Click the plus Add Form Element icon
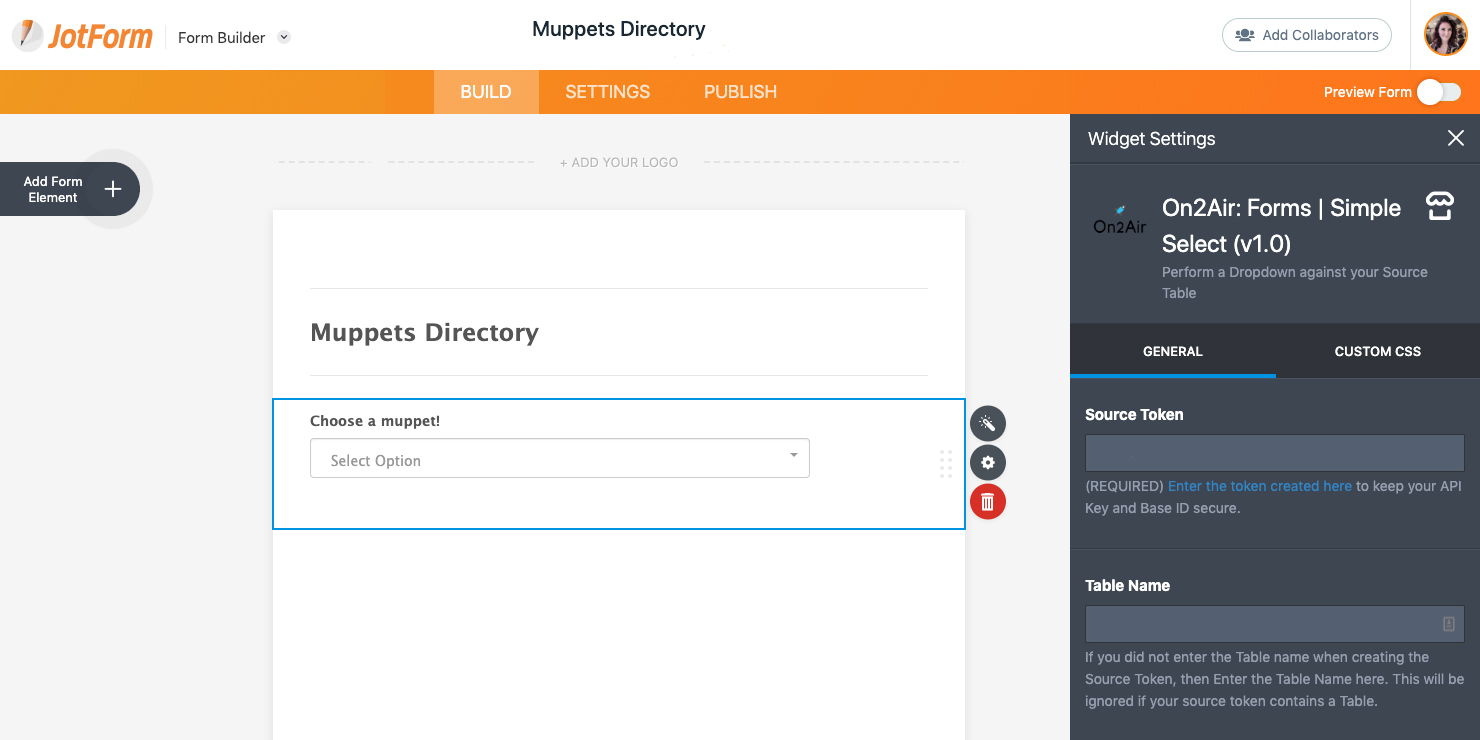 [x=113, y=189]
